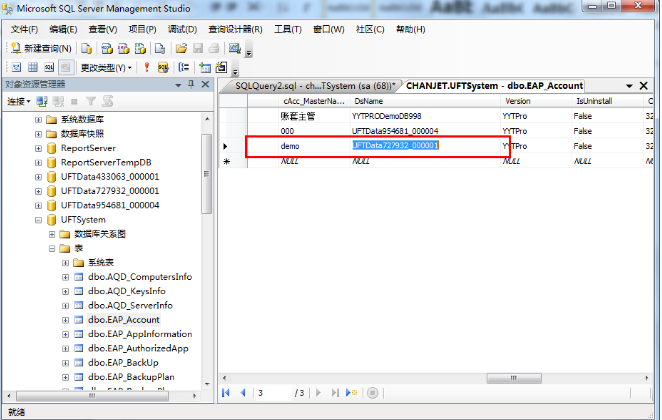Open the 帮助(H) menu
Image resolution: width=662 pixels, height=420 pixels.
point(410,29)
